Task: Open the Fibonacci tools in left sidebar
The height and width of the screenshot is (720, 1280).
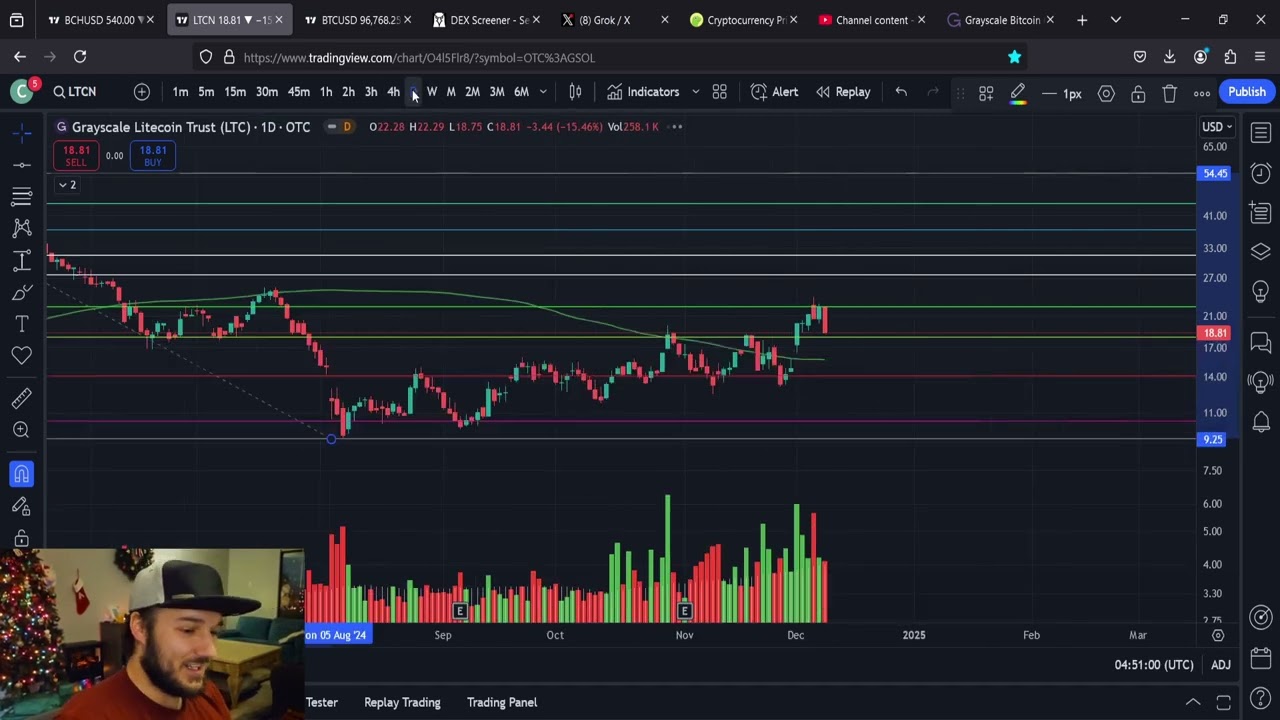Action: coord(21,197)
